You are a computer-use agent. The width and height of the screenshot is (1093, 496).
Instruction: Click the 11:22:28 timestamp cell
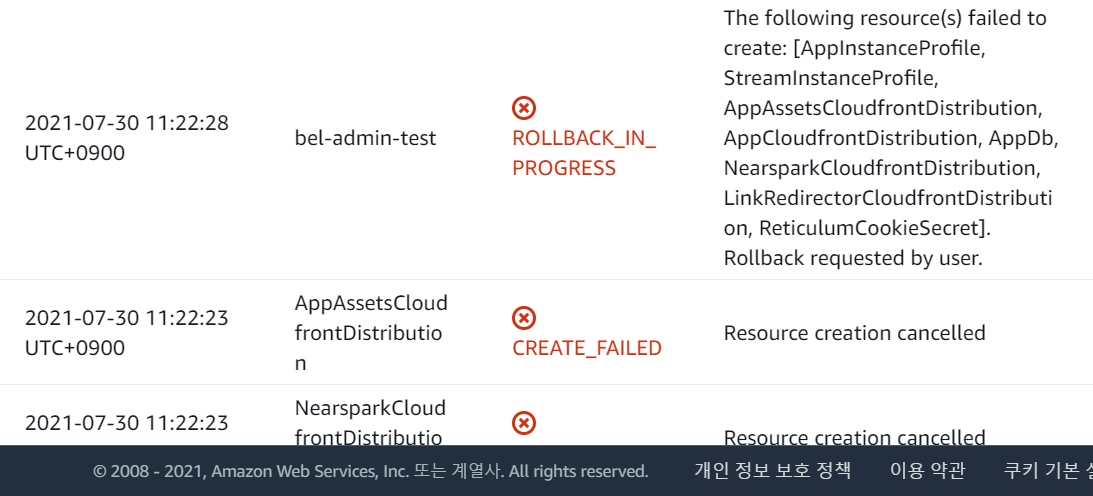coord(127,138)
